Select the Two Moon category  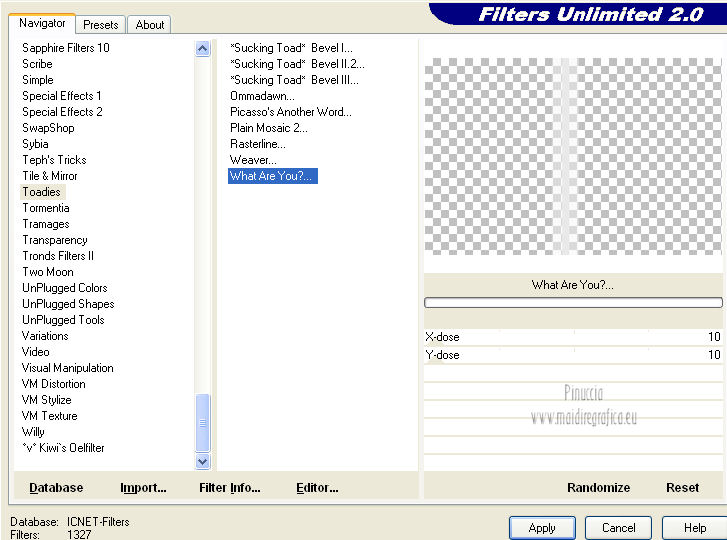click(48, 272)
